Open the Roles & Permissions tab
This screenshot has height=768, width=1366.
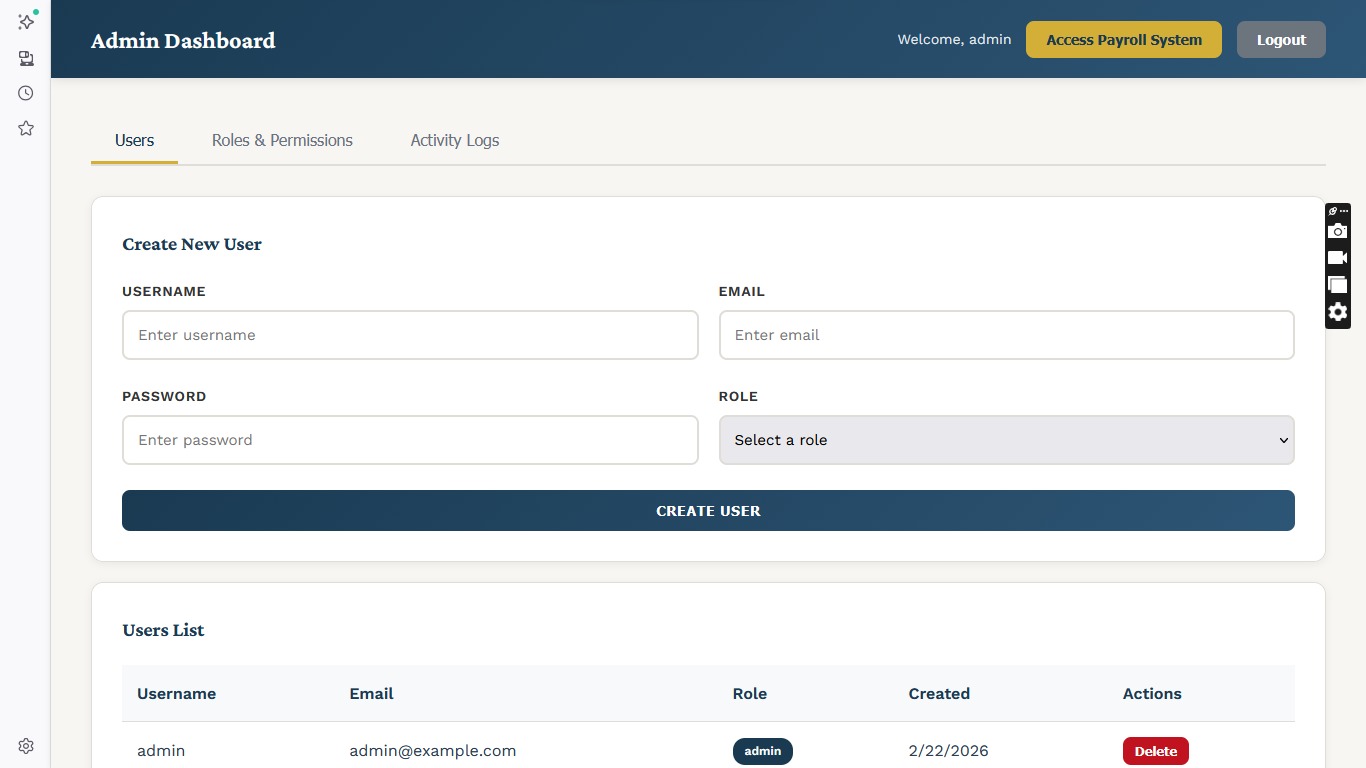coord(282,140)
